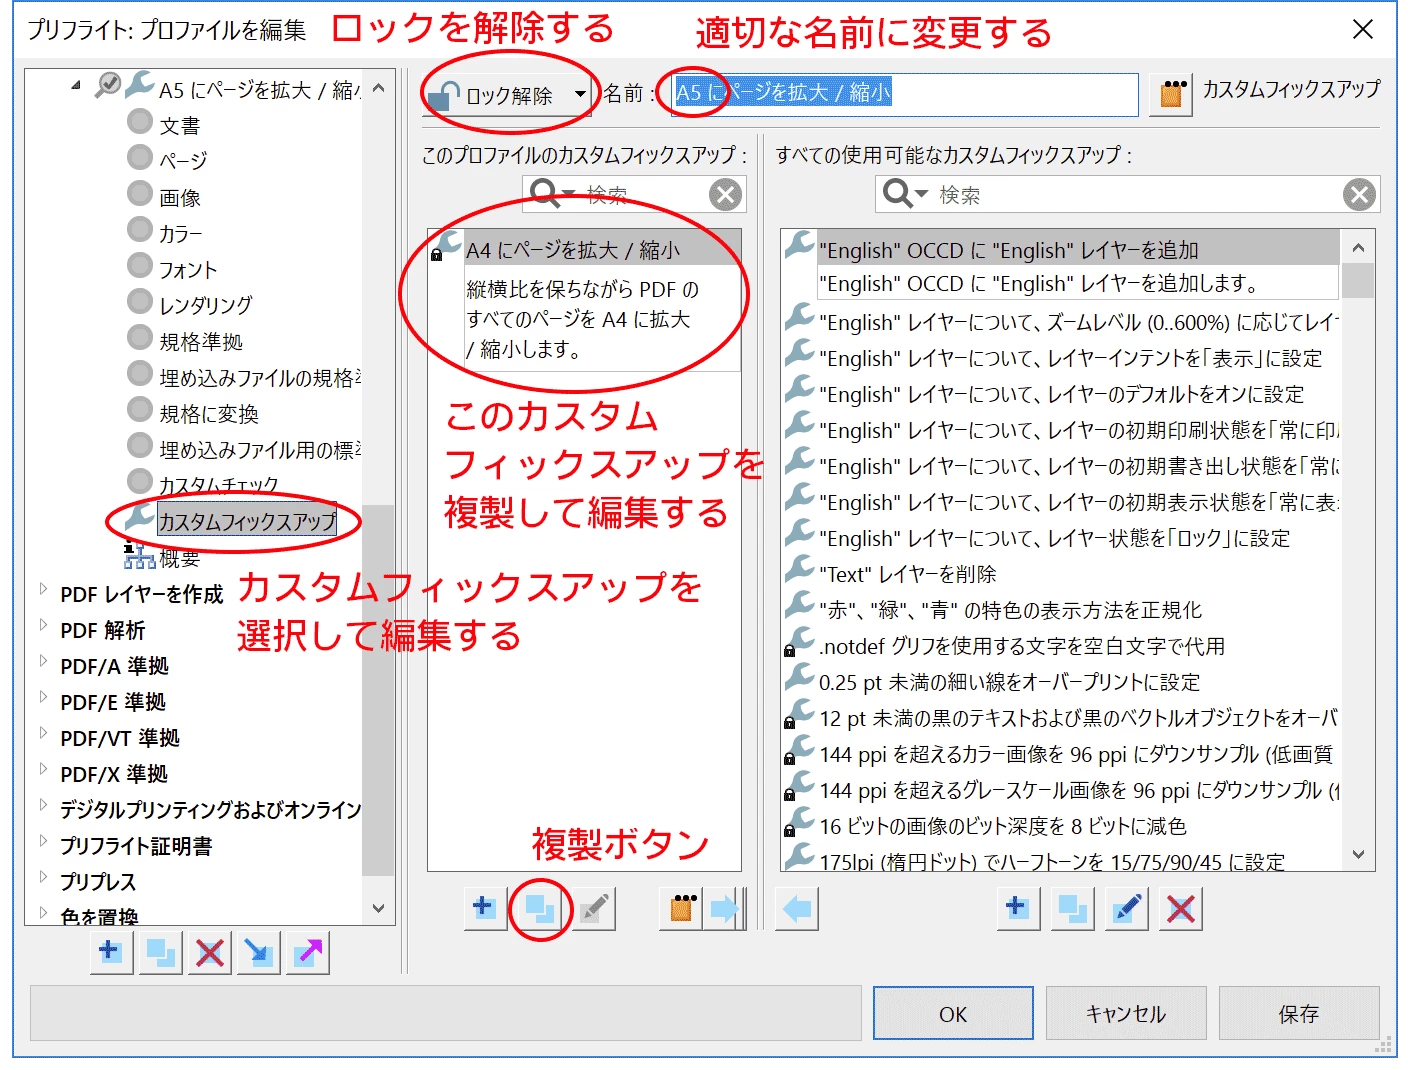
Task: Click the down arrow of the profile tree scrollbar
Action: 378,908
